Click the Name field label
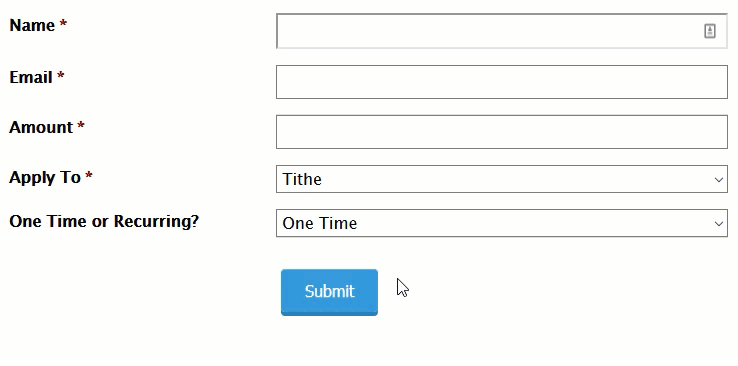 (32, 25)
